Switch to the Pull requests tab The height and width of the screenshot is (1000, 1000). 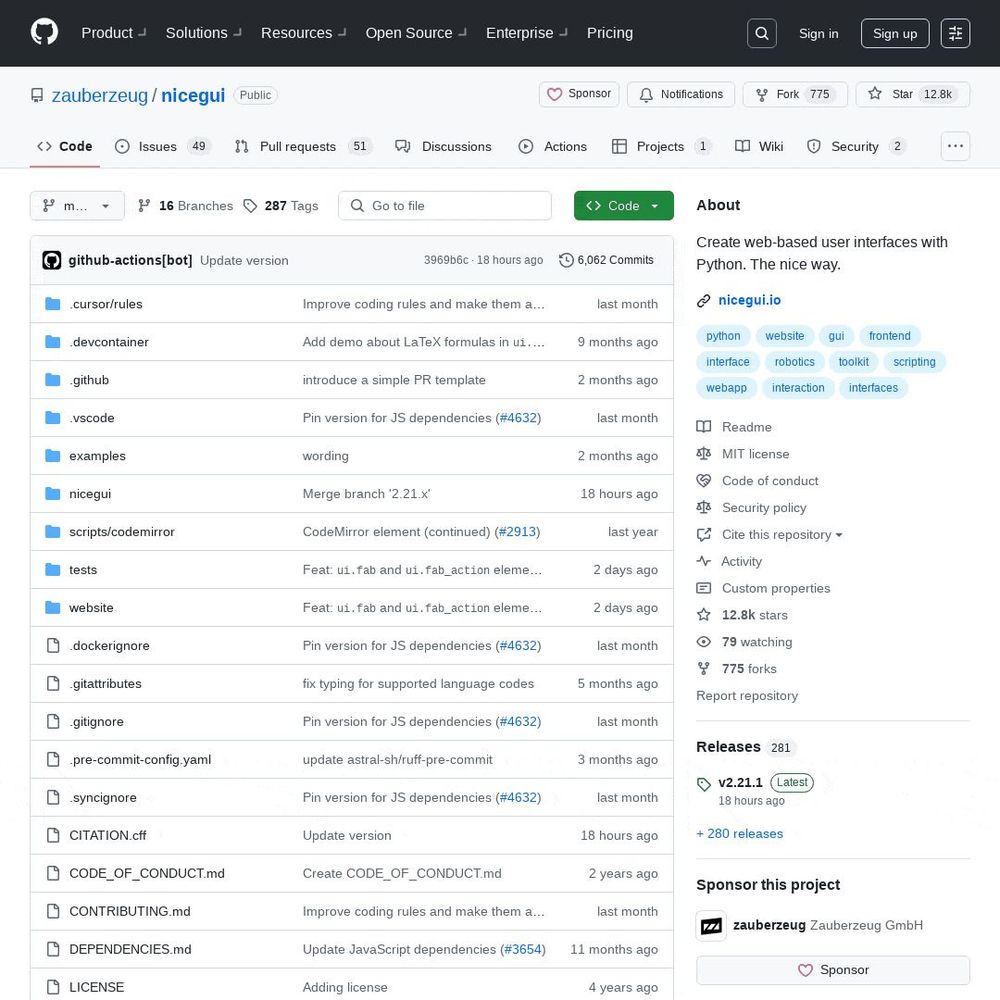(x=304, y=147)
